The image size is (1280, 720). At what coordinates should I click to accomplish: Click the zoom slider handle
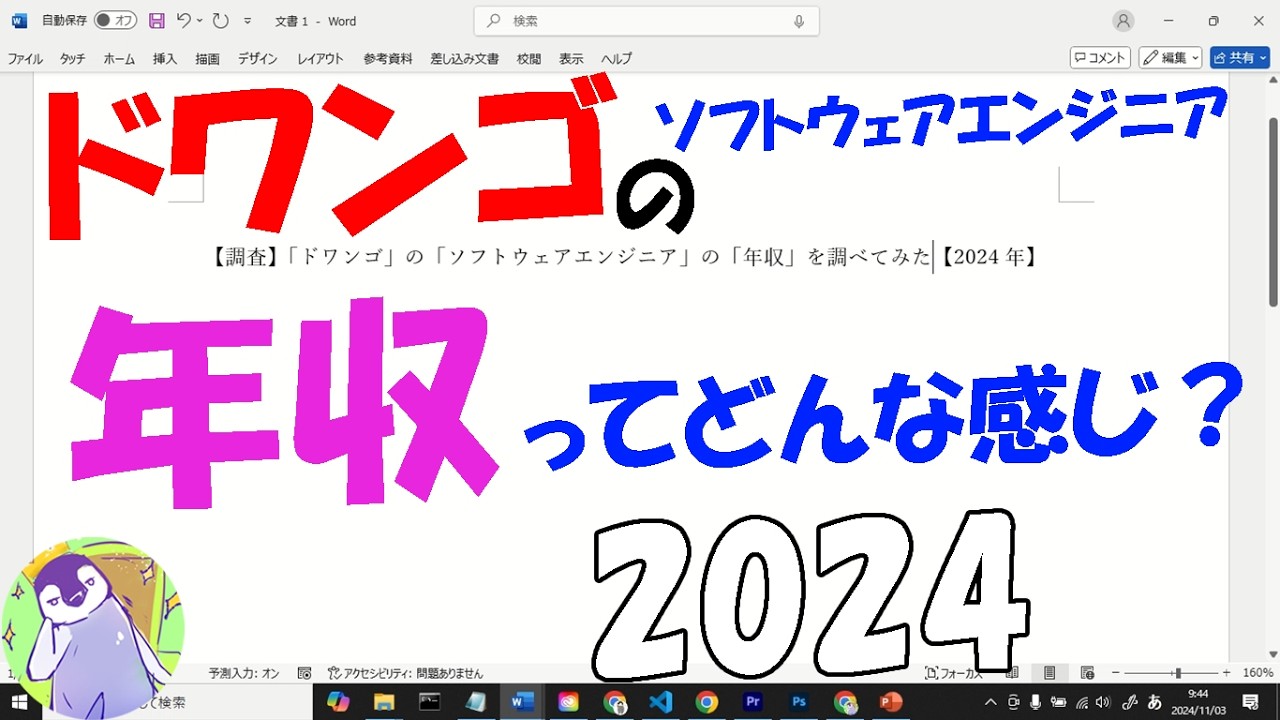coord(1178,673)
